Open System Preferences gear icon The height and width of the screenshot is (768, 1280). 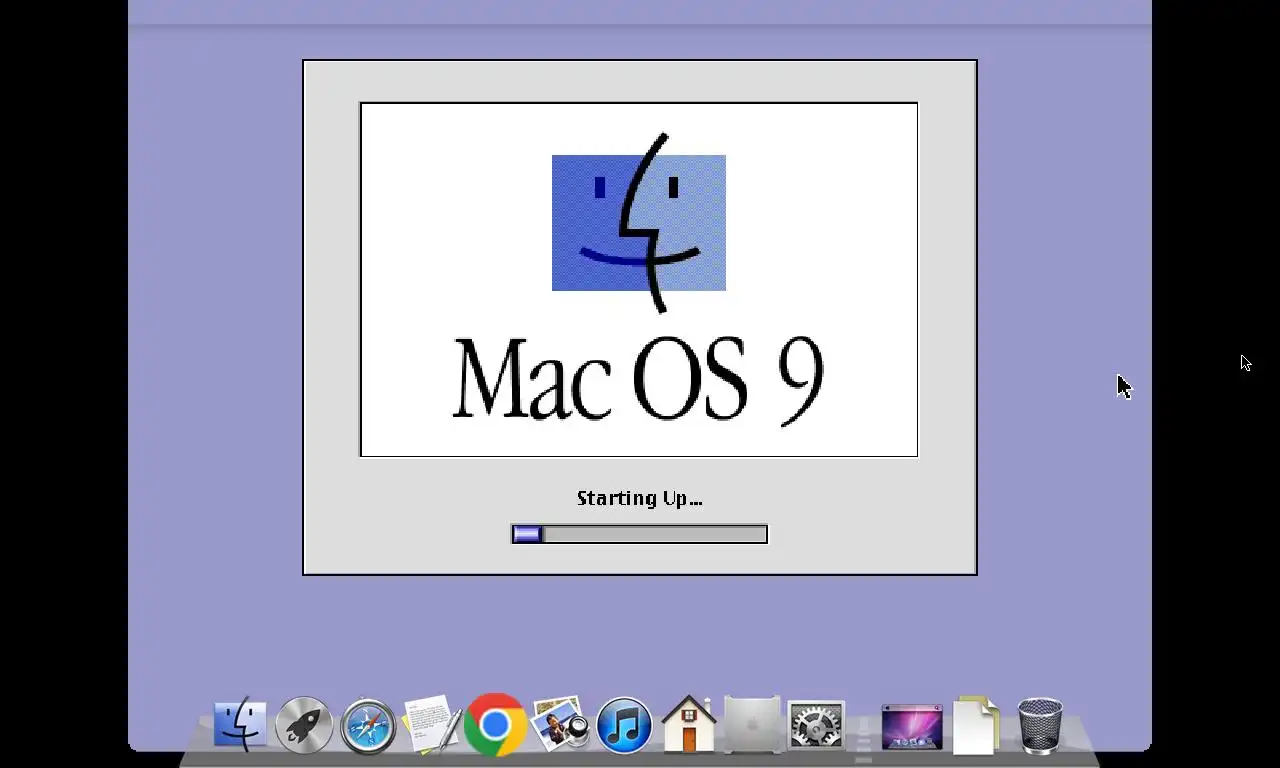click(x=816, y=724)
